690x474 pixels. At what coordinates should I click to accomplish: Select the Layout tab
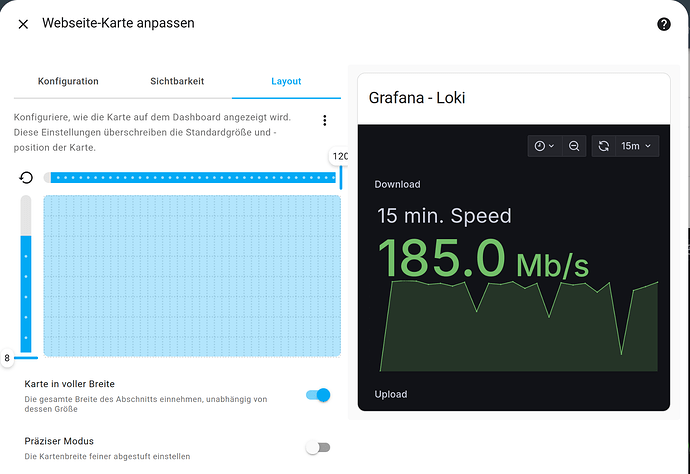click(286, 81)
